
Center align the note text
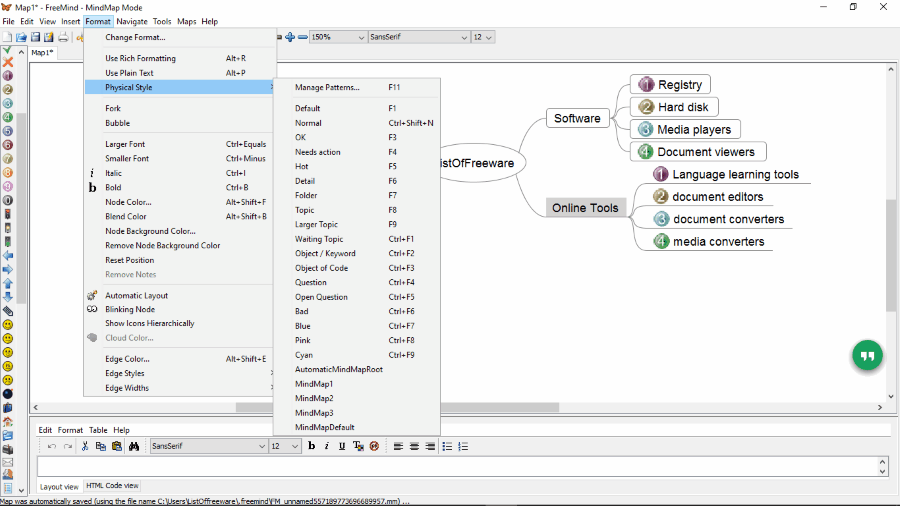[414, 446]
